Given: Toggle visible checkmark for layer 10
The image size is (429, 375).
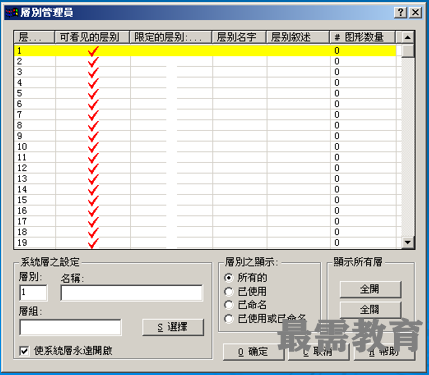Looking at the screenshot, I should click(x=93, y=147).
